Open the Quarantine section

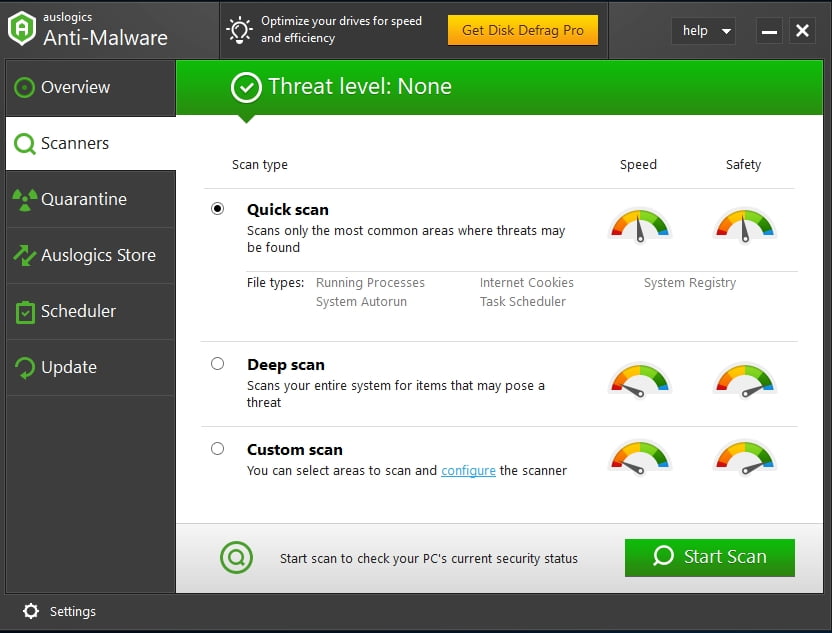click(81, 199)
